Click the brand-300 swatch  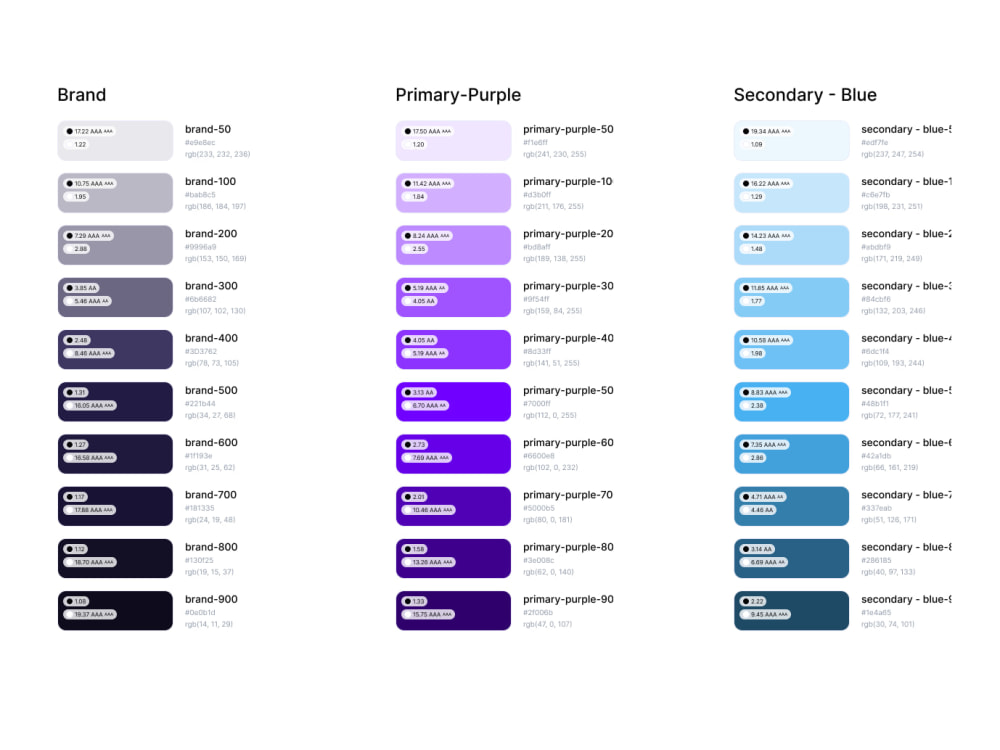[115, 297]
